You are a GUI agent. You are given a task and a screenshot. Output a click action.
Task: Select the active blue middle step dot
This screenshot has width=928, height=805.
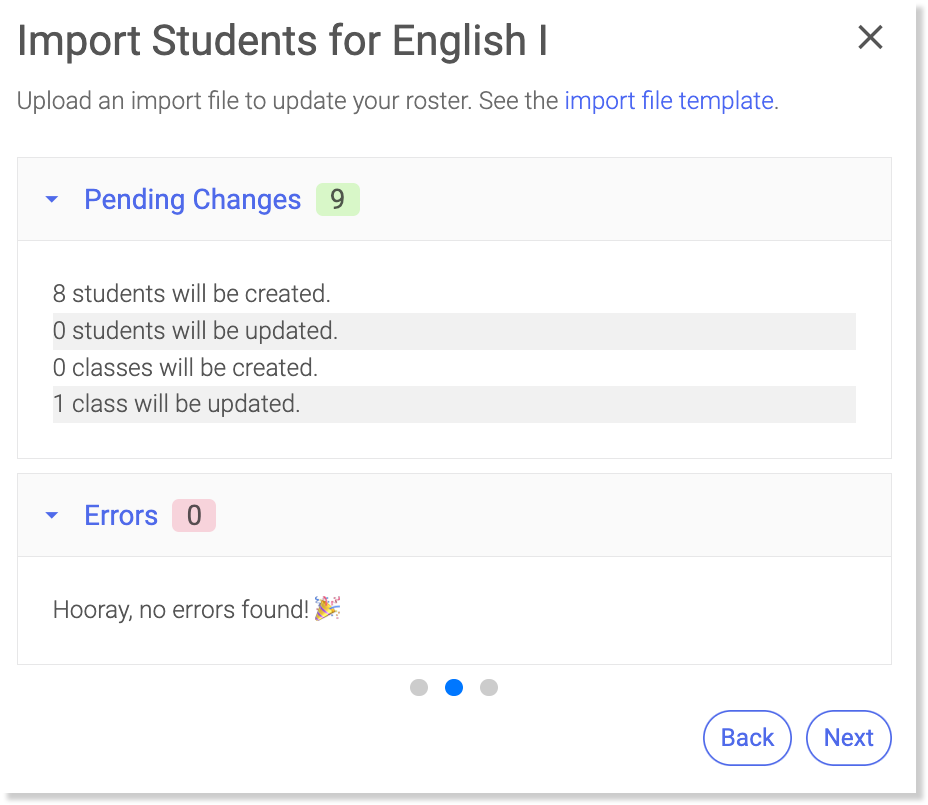(x=454, y=687)
